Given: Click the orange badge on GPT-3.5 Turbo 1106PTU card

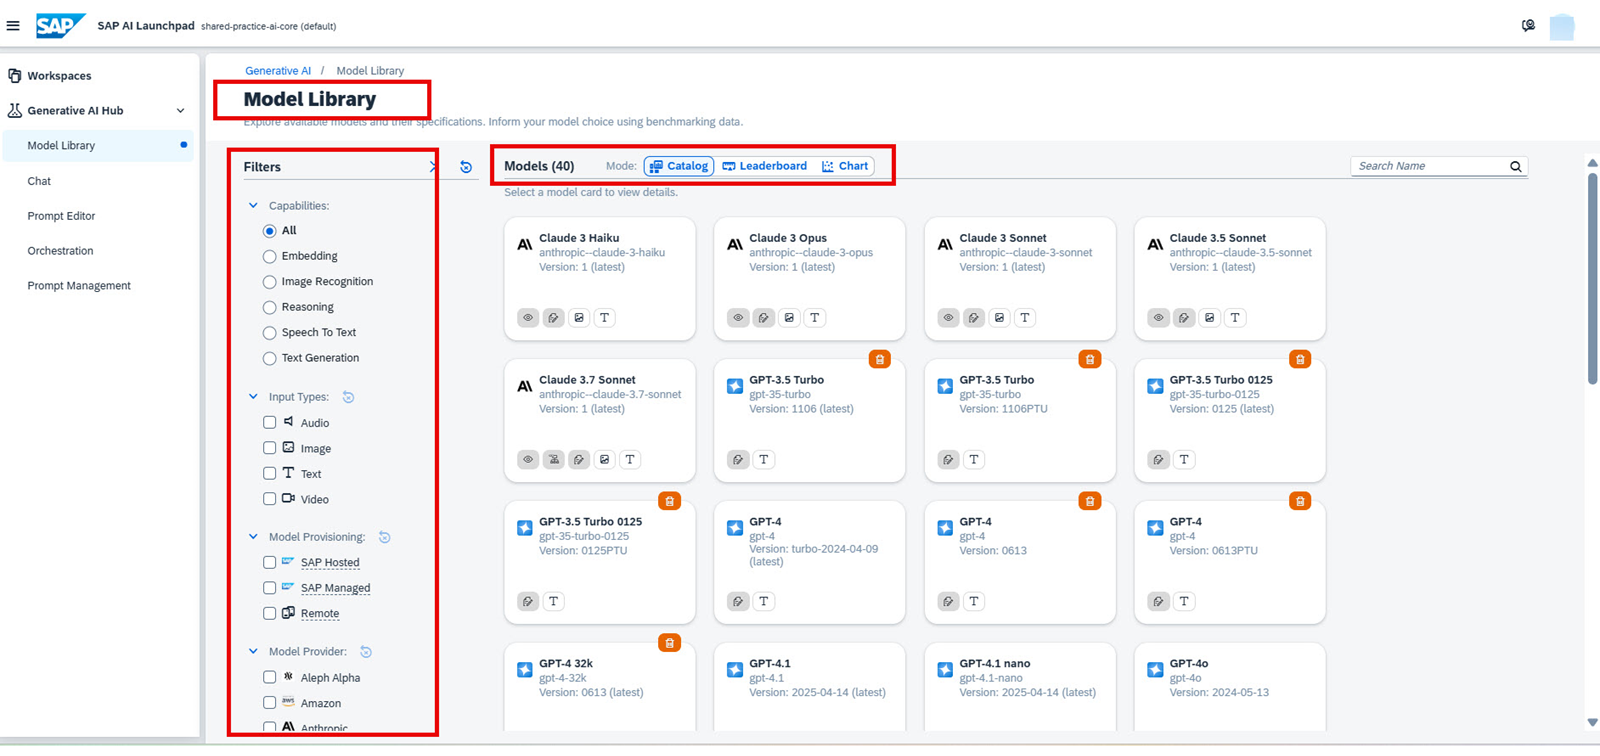Looking at the screenshot, I should coord(1090,359).
